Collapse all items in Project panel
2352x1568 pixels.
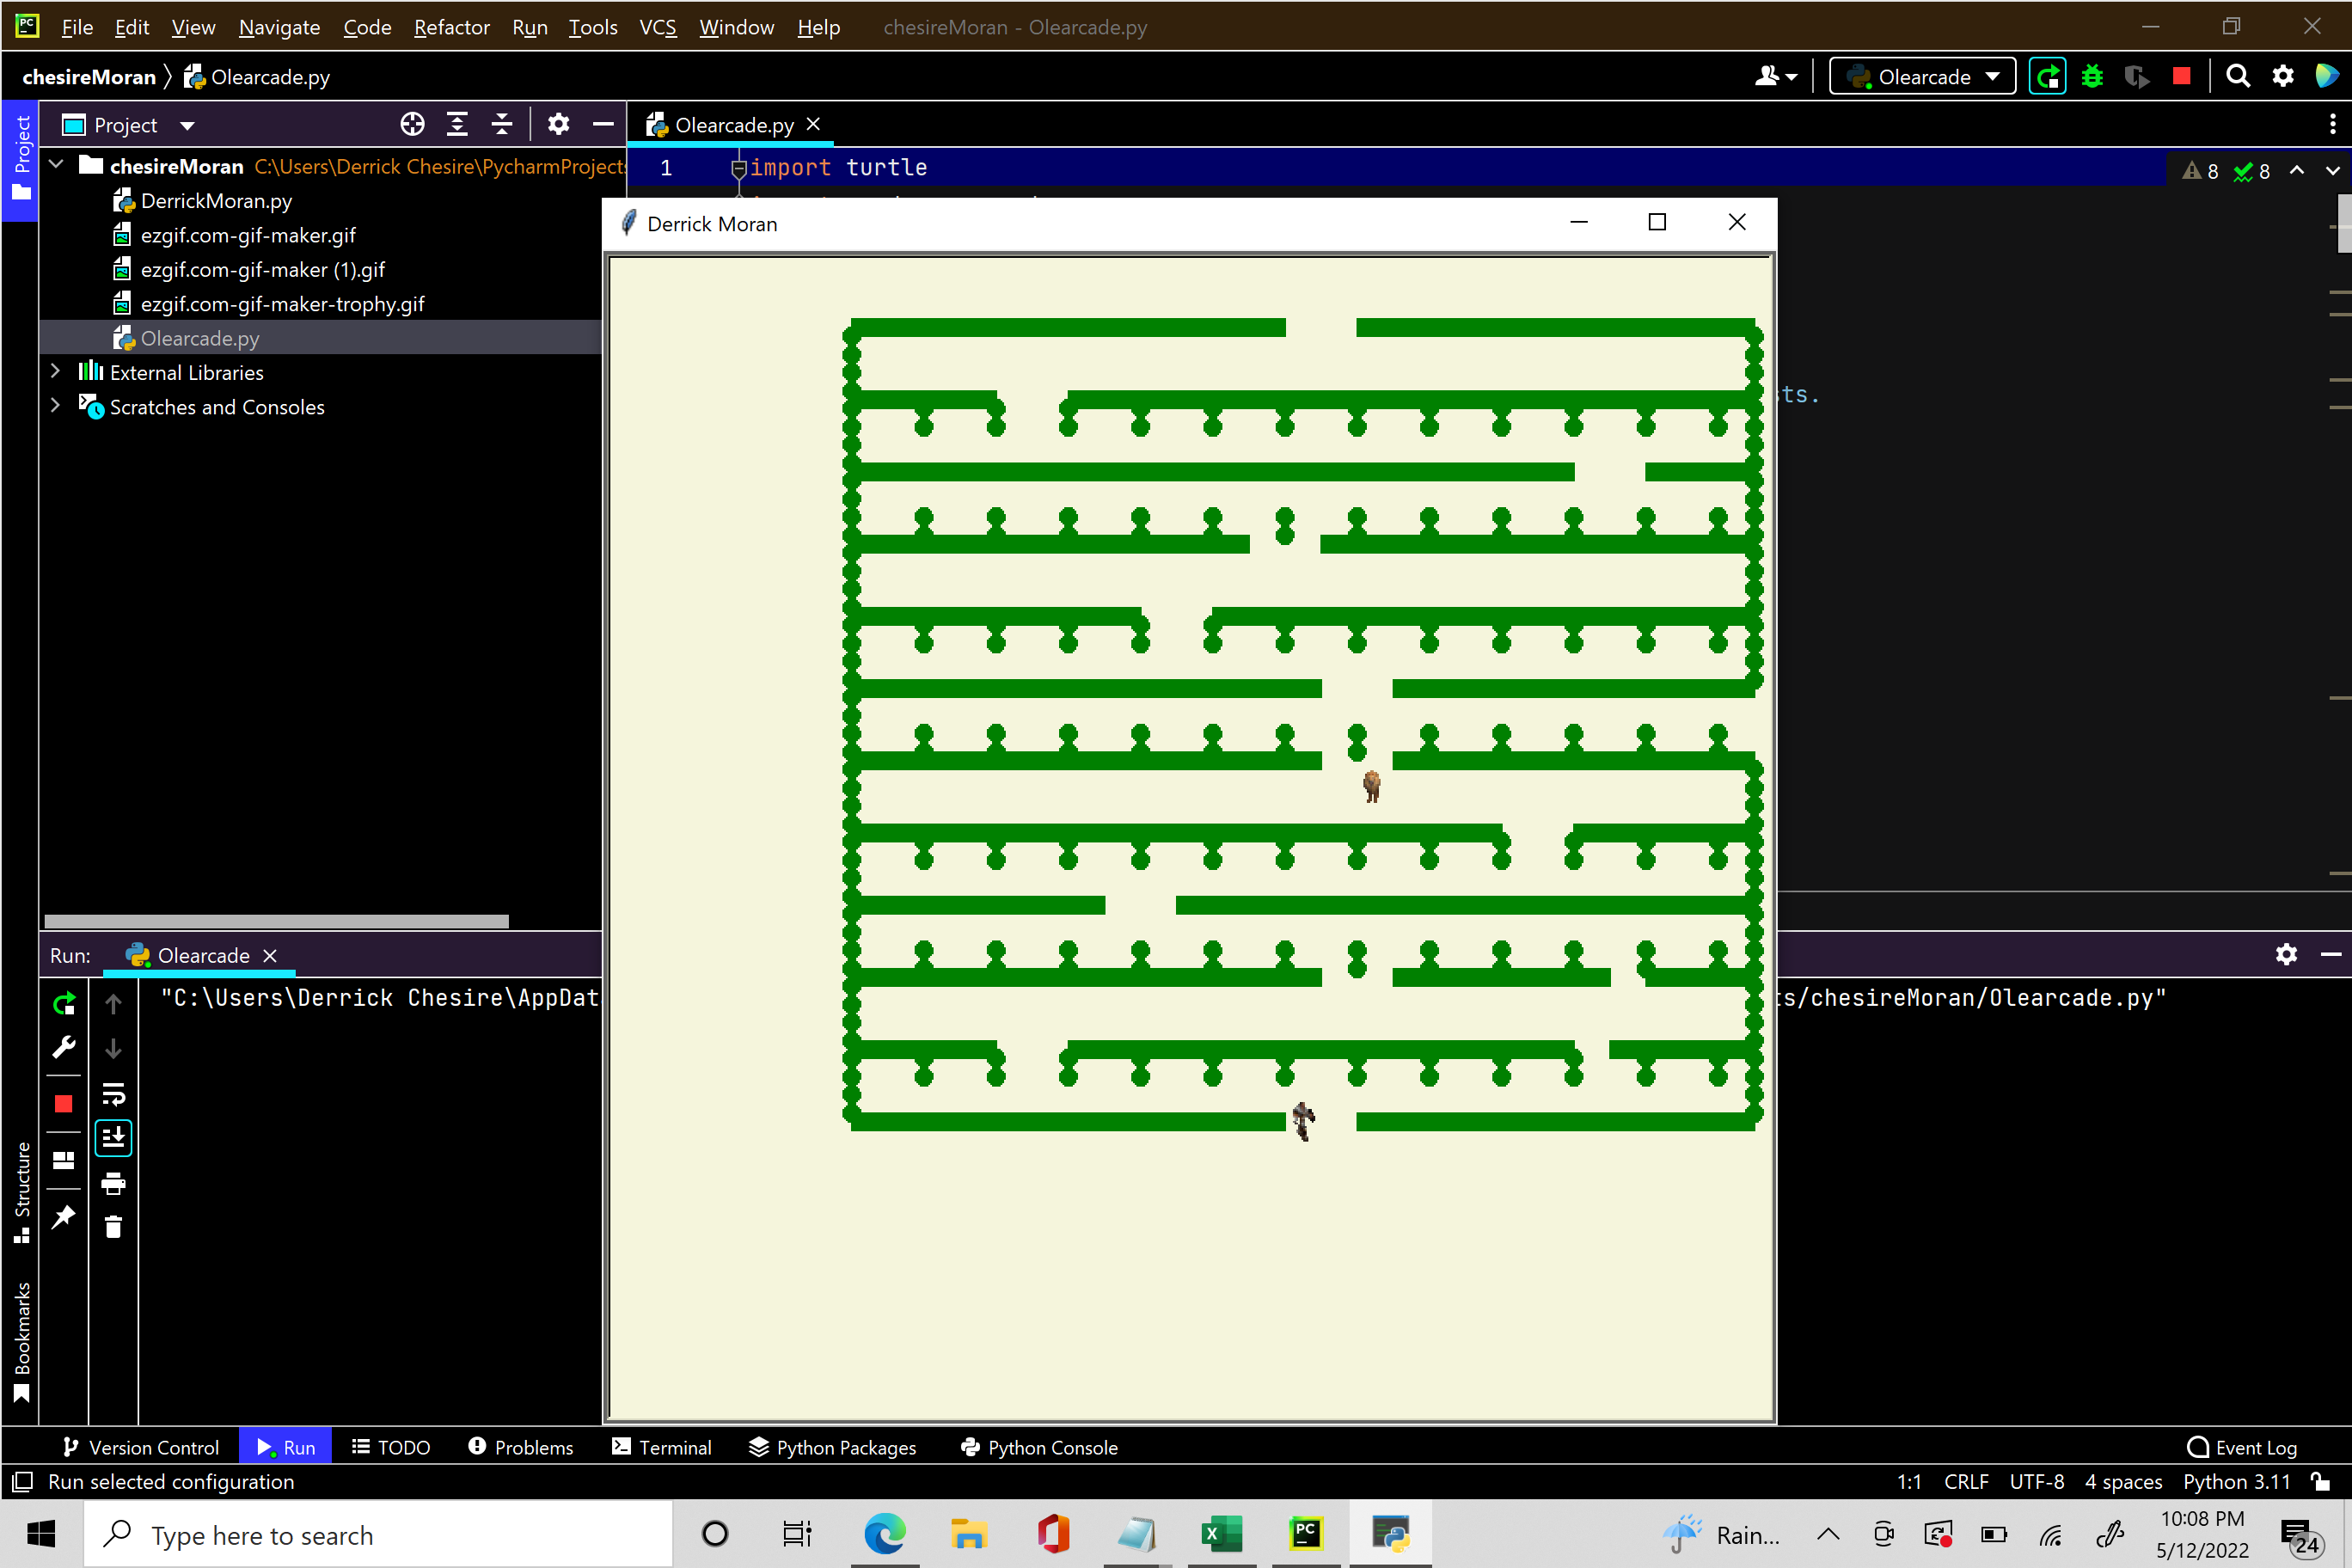[x=502, y=124]
